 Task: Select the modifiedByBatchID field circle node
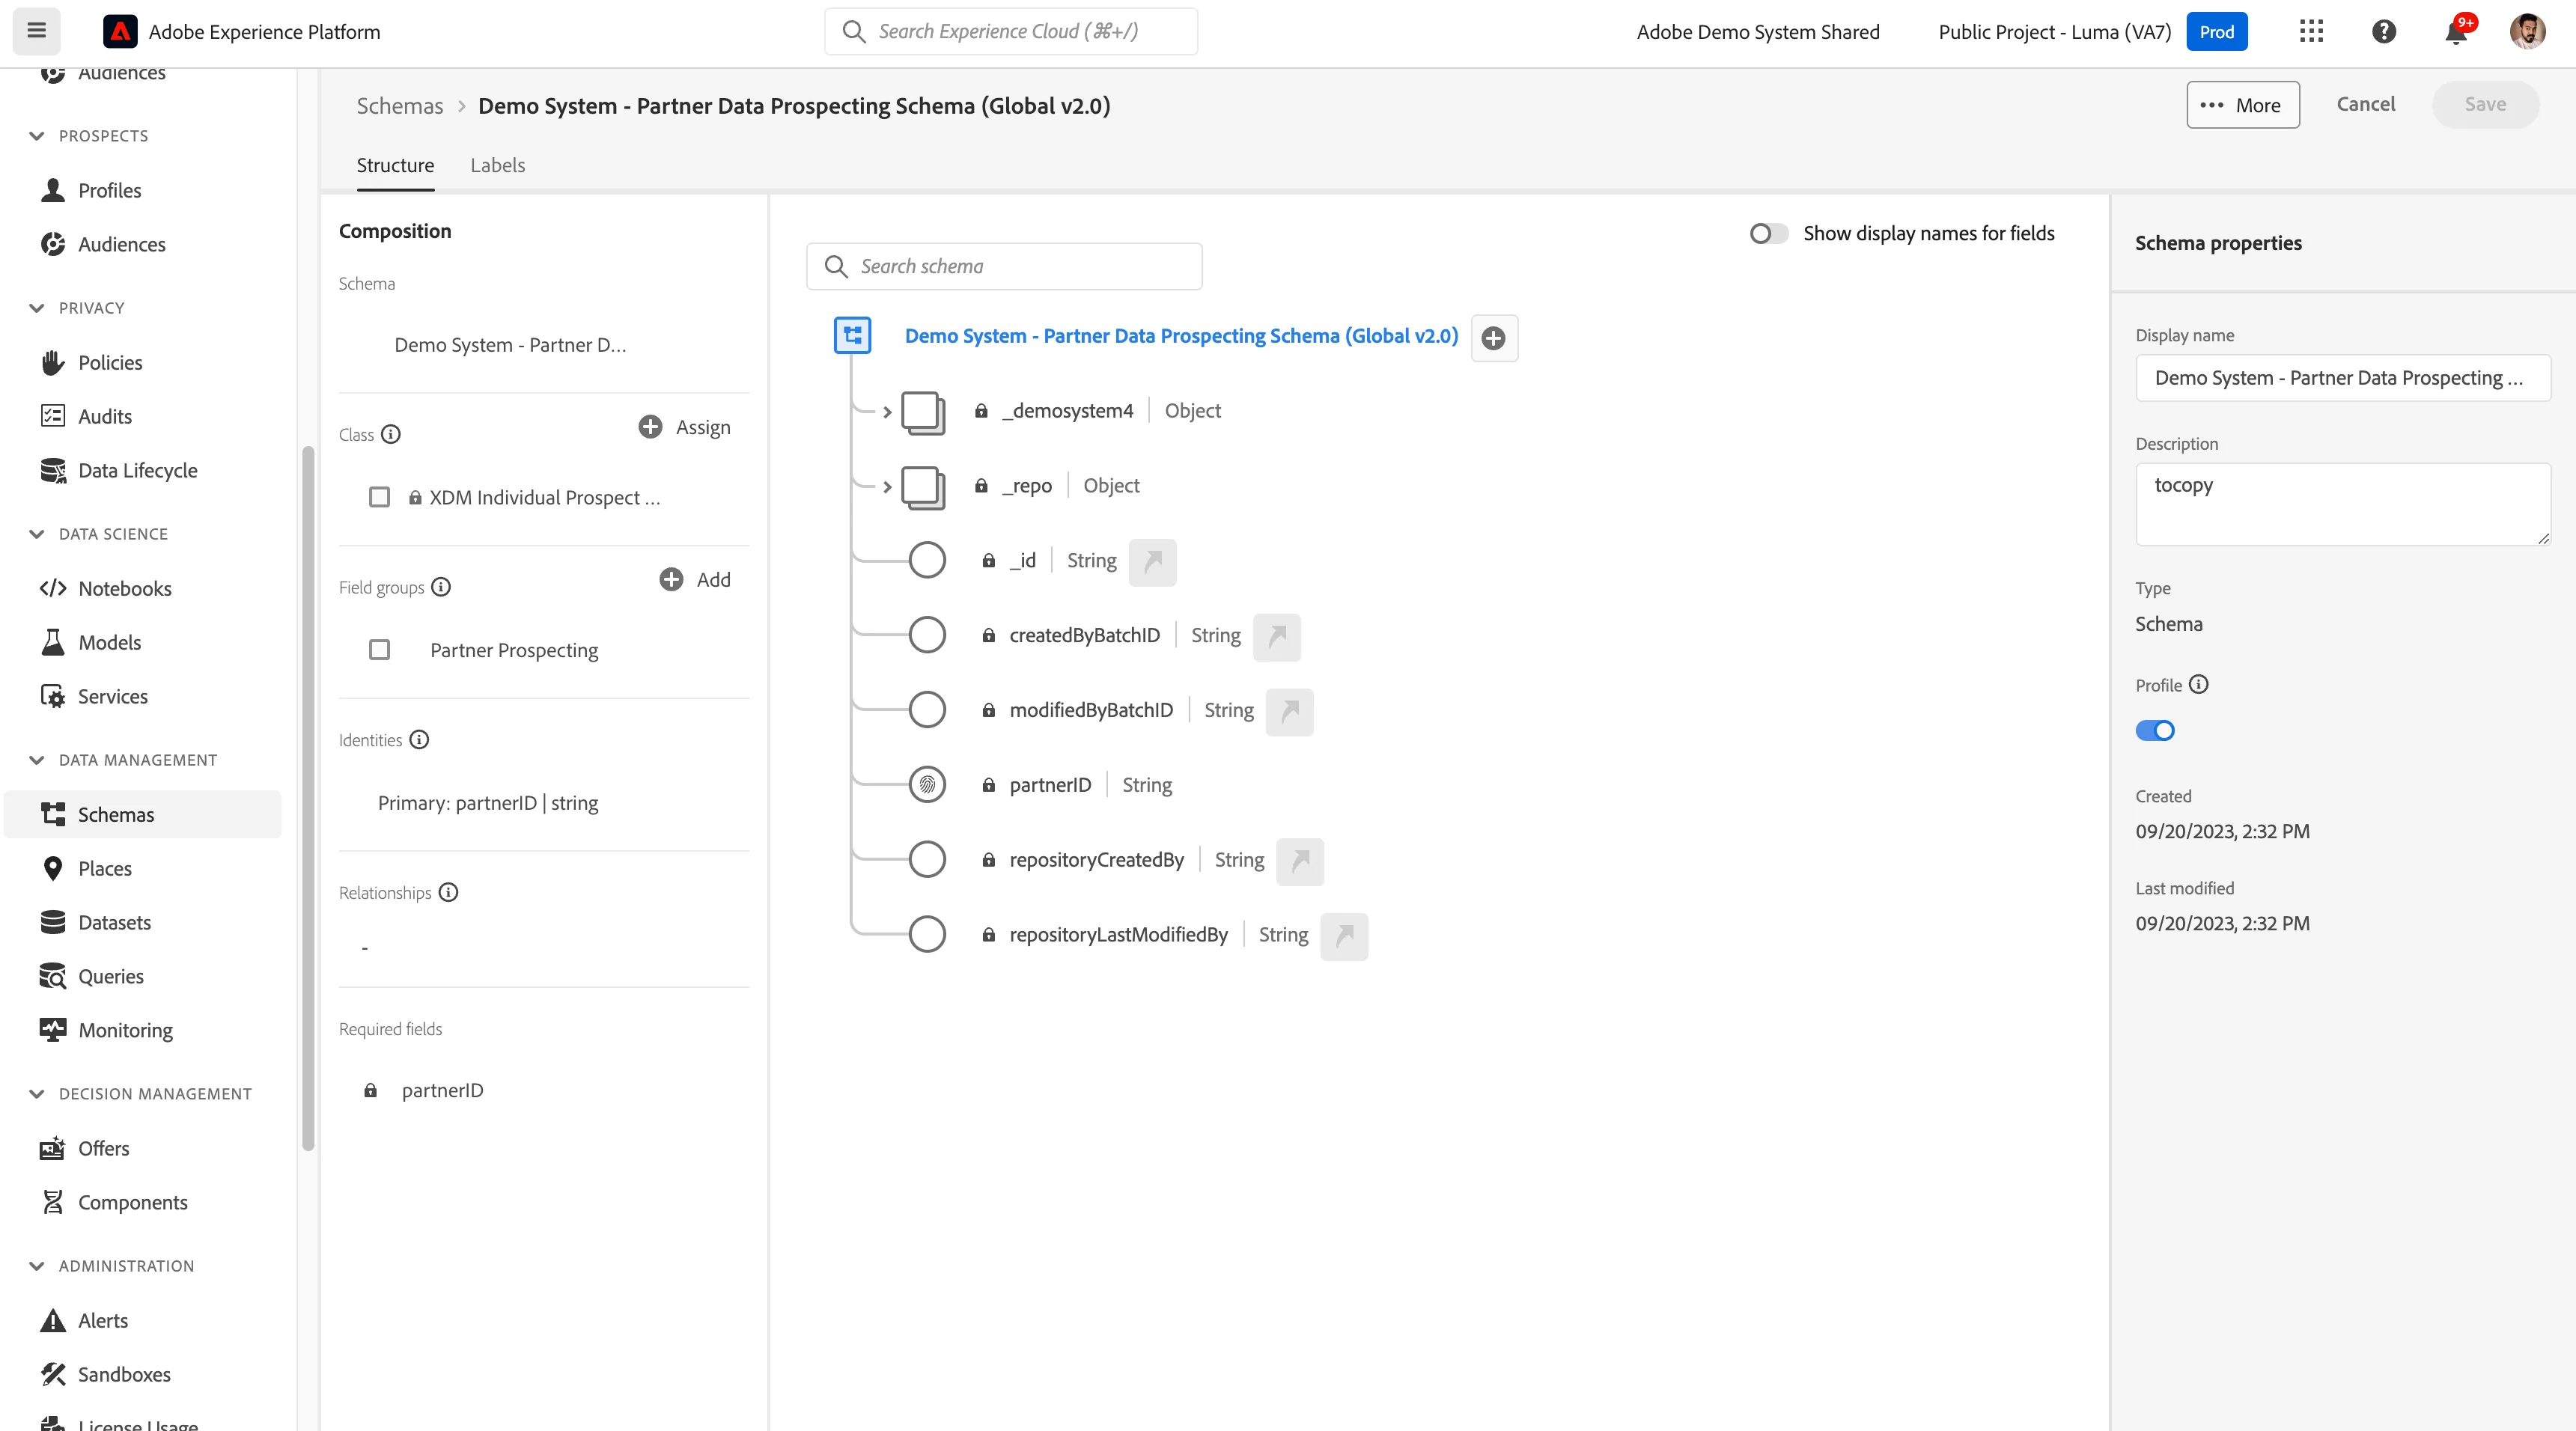point(927,710)
